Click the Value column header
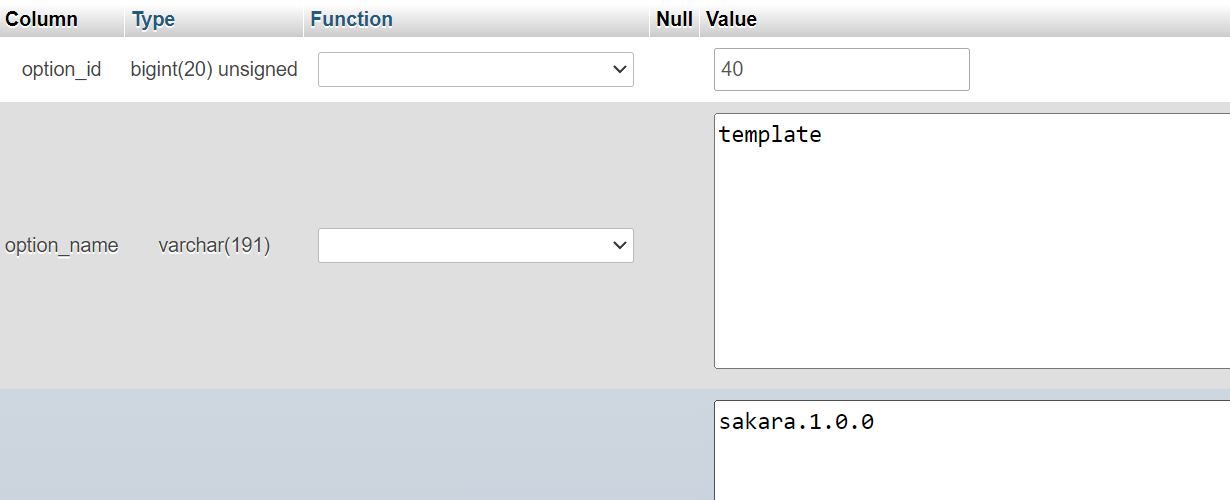Image resolution: width=1230 pixels, height=500 pixels. (x=731, y=19)
